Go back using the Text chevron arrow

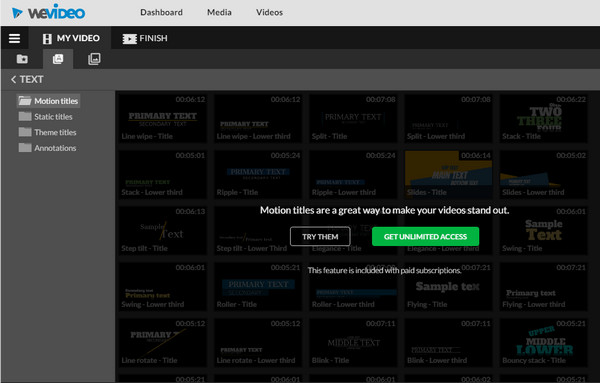[x=13, y=80]
